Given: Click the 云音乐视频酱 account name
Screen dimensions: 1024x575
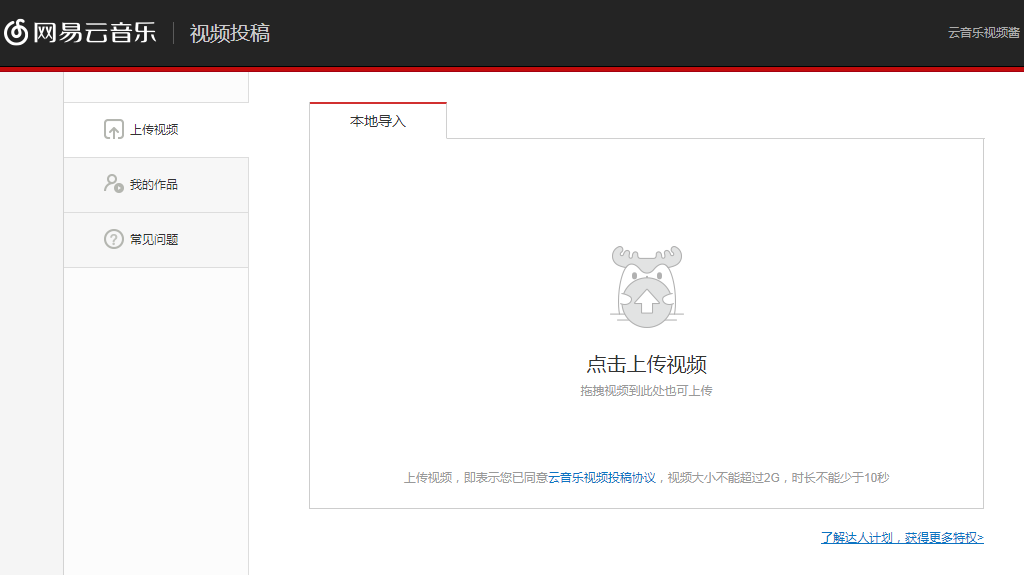Looking at the screenshot, I should [x=984, y=33].
